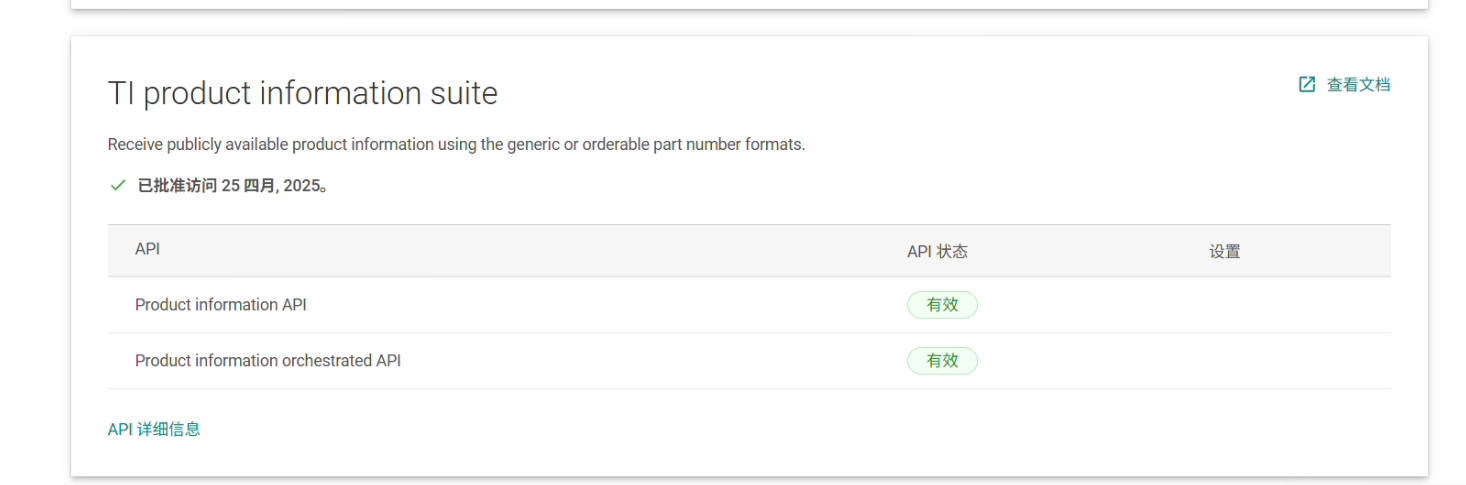Click the API 状态 column header
Image resolution: width=1466 pixels, height=485 pixels.
tap(937, 252)
